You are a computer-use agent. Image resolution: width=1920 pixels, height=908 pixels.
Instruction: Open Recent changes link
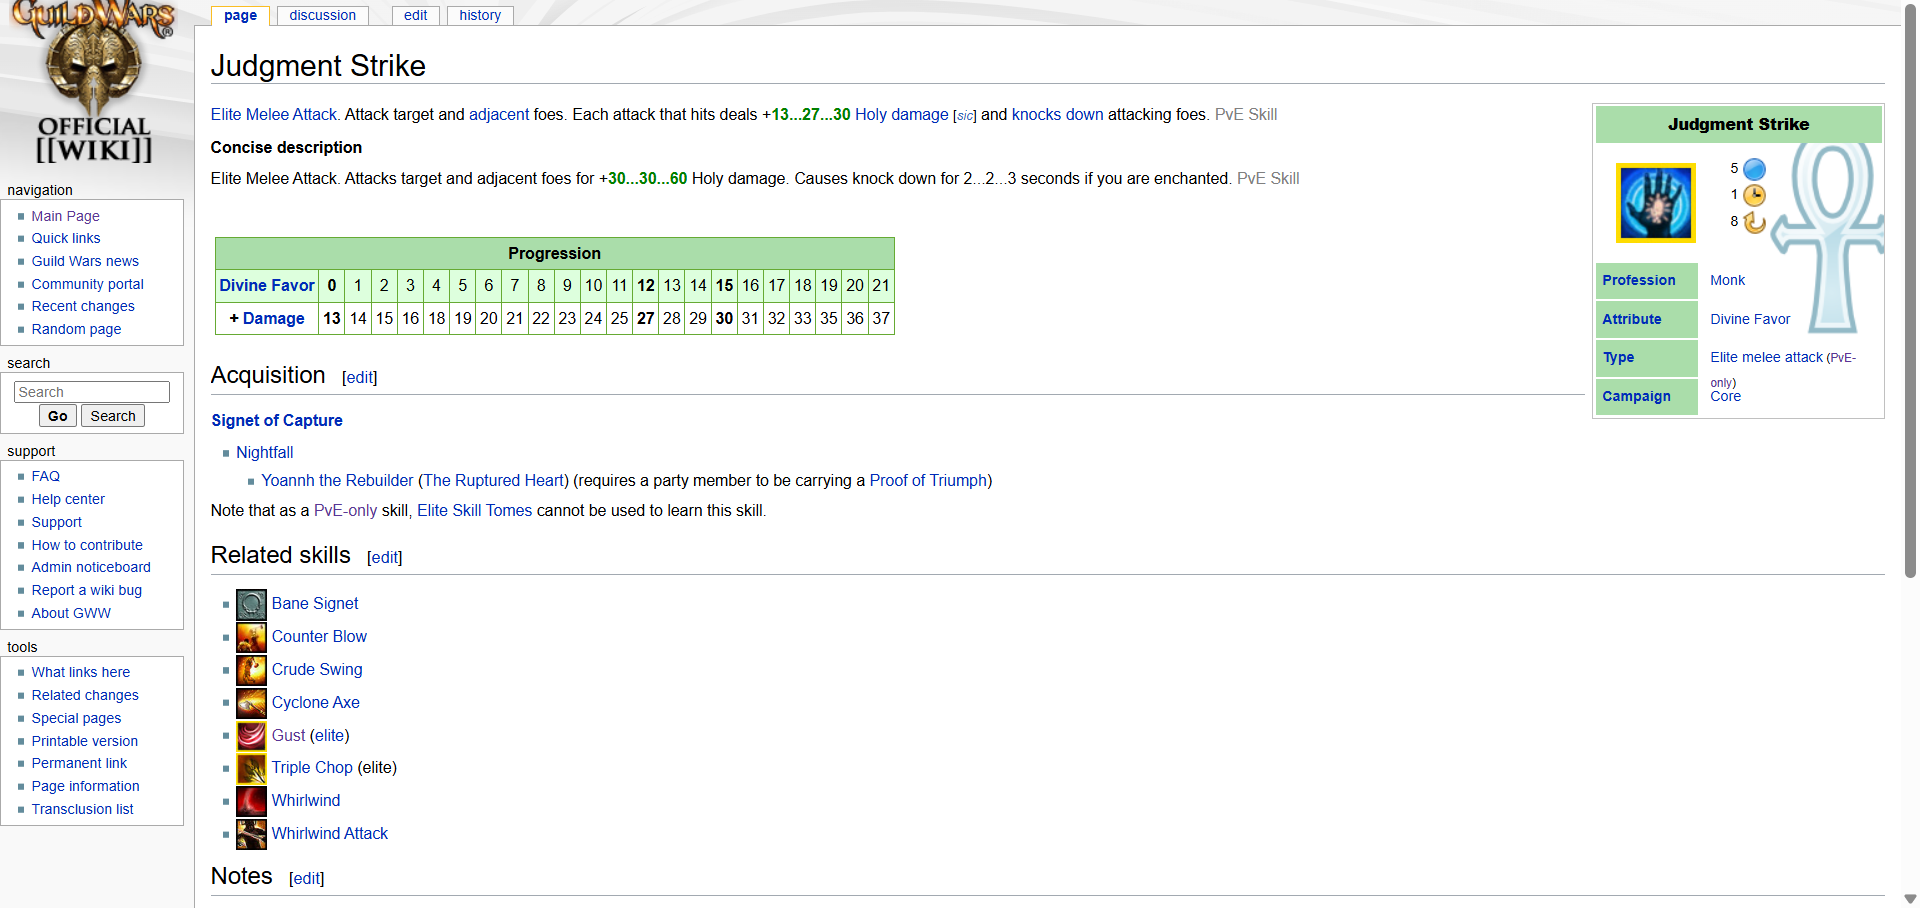[x=83, y=306]
